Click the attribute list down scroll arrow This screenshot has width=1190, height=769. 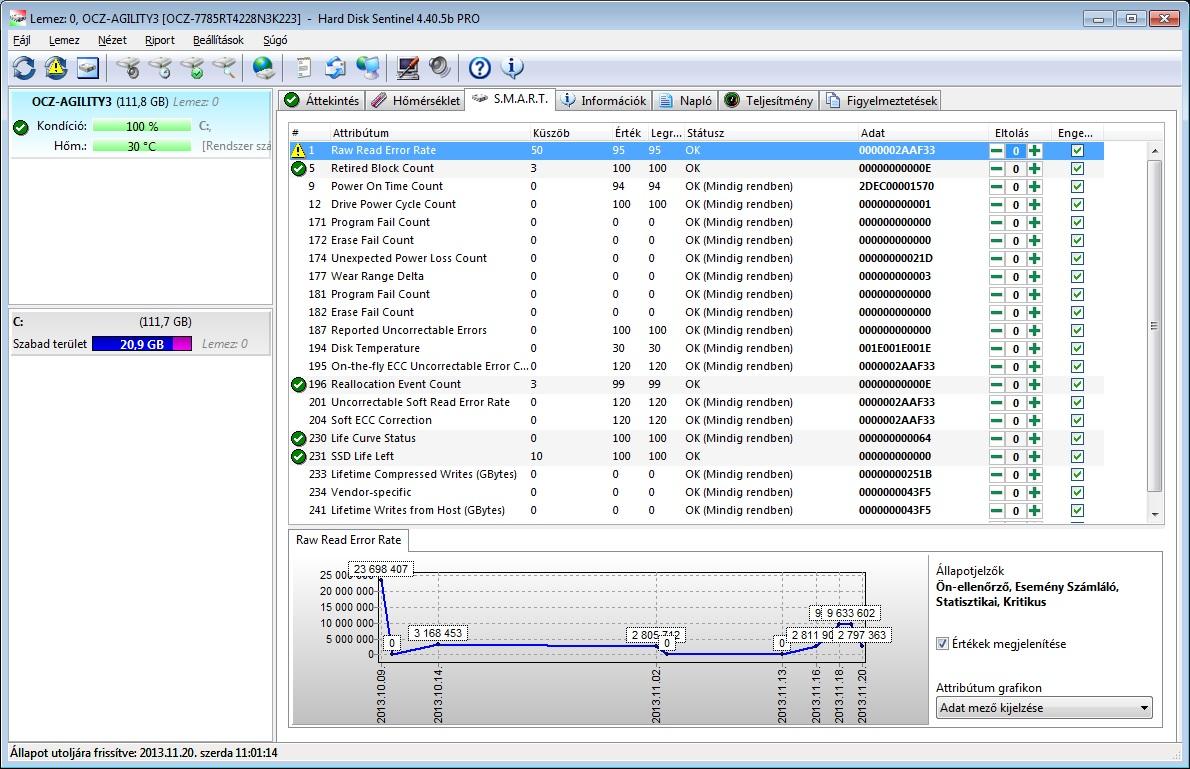pyautogui.click(x=1154, y=515)
